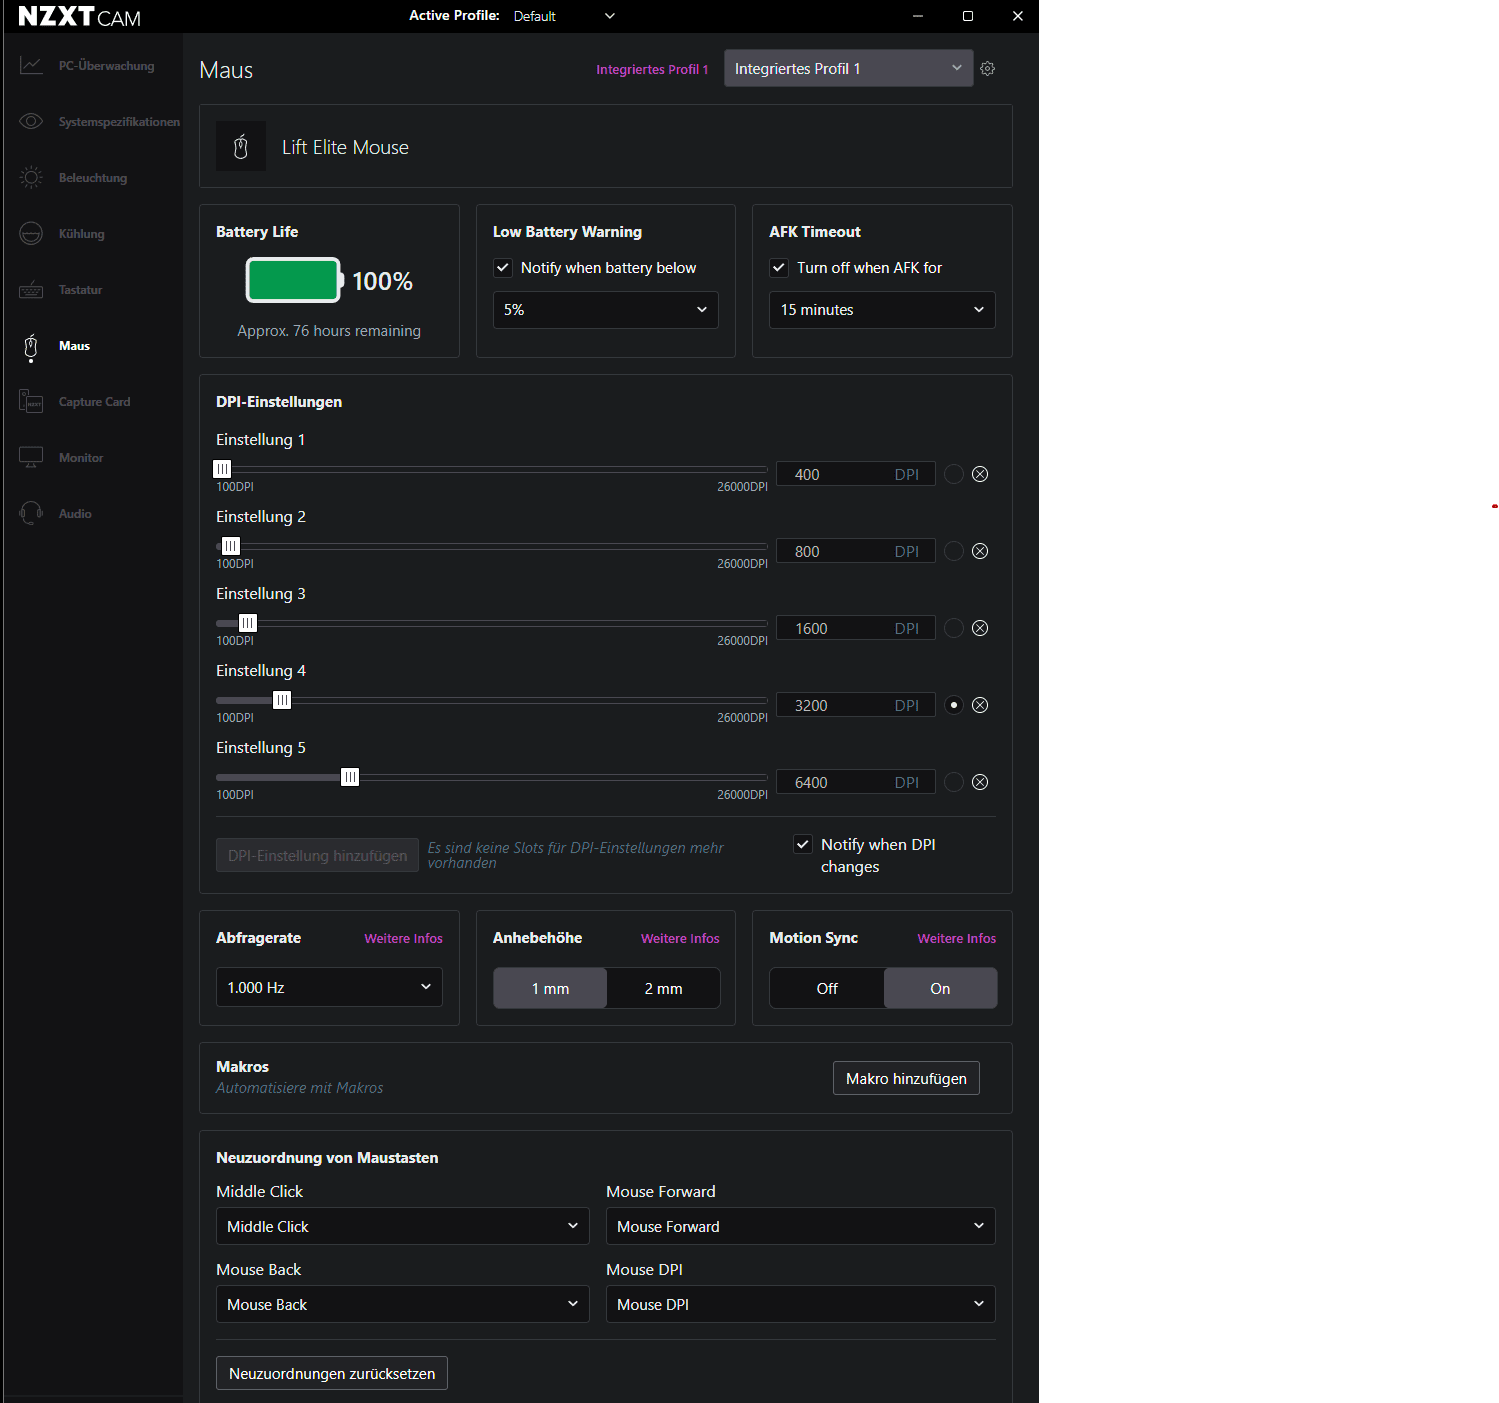This screenshot has width=1499, height=1403.
Task: Open Mouse Back remap dropdown
Action: pos(403,1304)
